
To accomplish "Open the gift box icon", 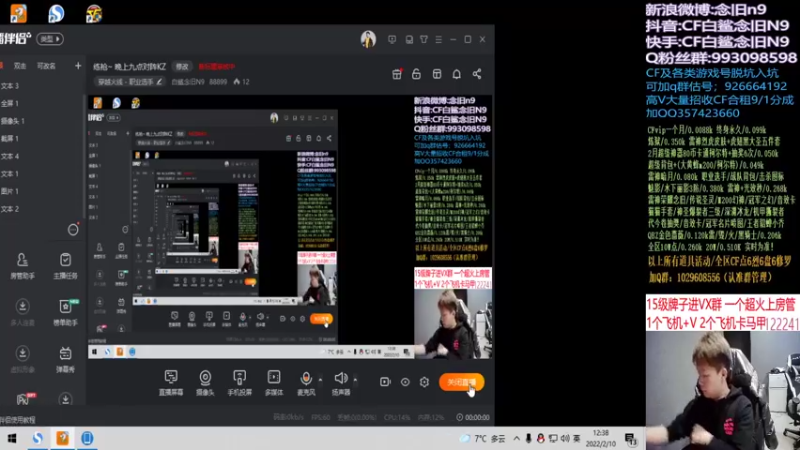I will pyautogui.click(x=397, y=74).
